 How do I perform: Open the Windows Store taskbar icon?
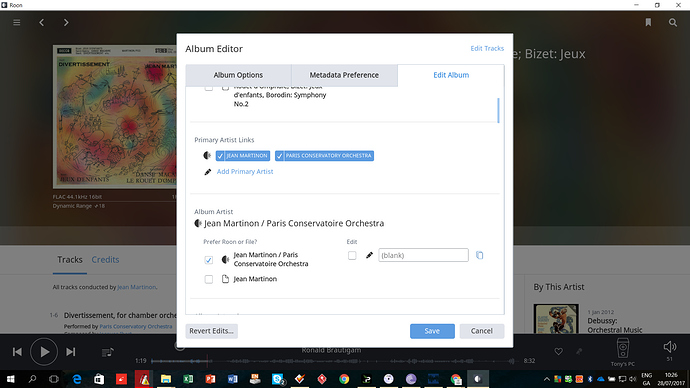[99, 379]
